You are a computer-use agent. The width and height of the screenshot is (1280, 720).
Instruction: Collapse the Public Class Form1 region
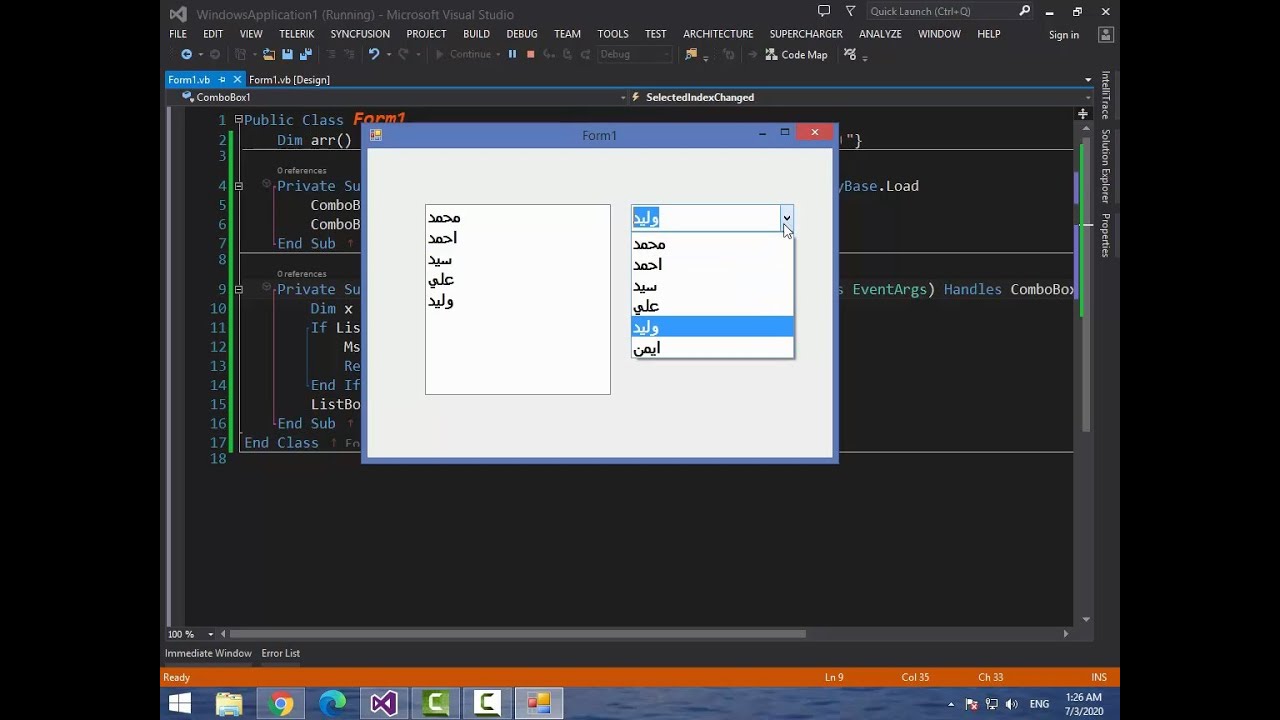[x=238, y=120]
